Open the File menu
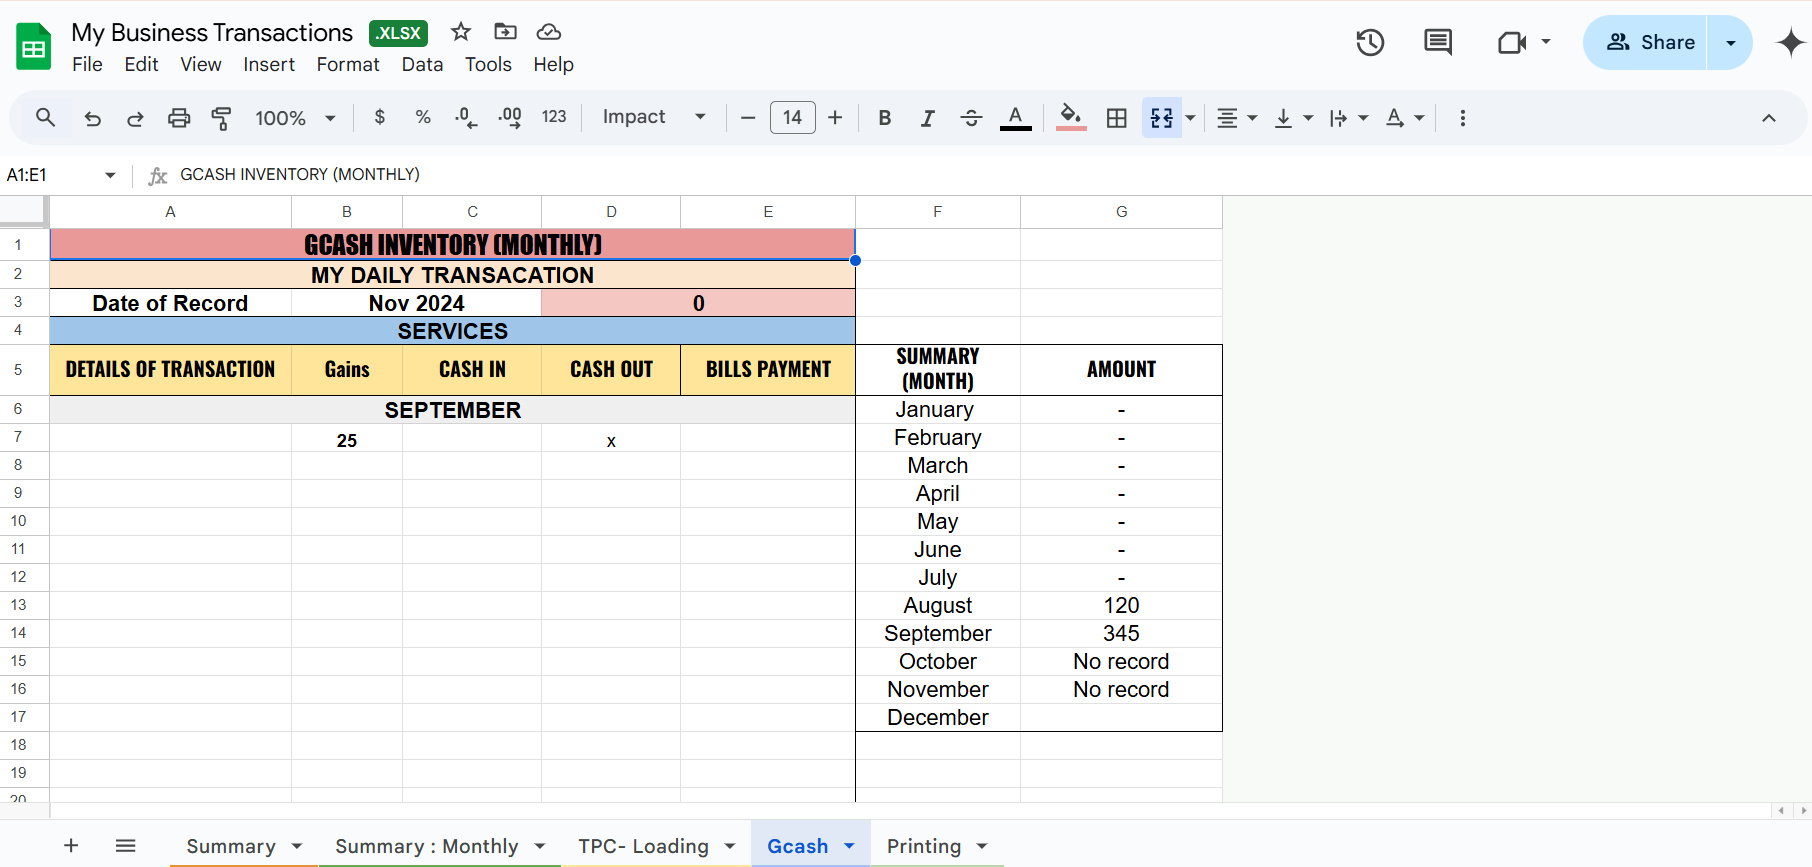 87,64
